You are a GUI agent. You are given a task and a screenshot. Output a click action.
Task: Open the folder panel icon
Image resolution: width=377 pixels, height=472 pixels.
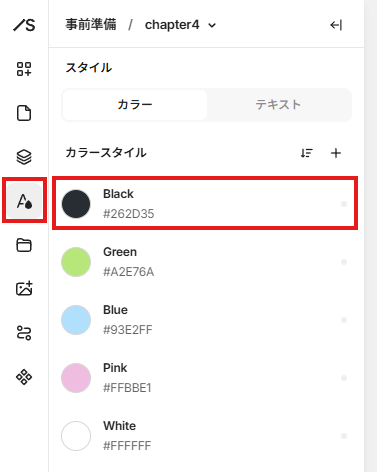[24, 245]
